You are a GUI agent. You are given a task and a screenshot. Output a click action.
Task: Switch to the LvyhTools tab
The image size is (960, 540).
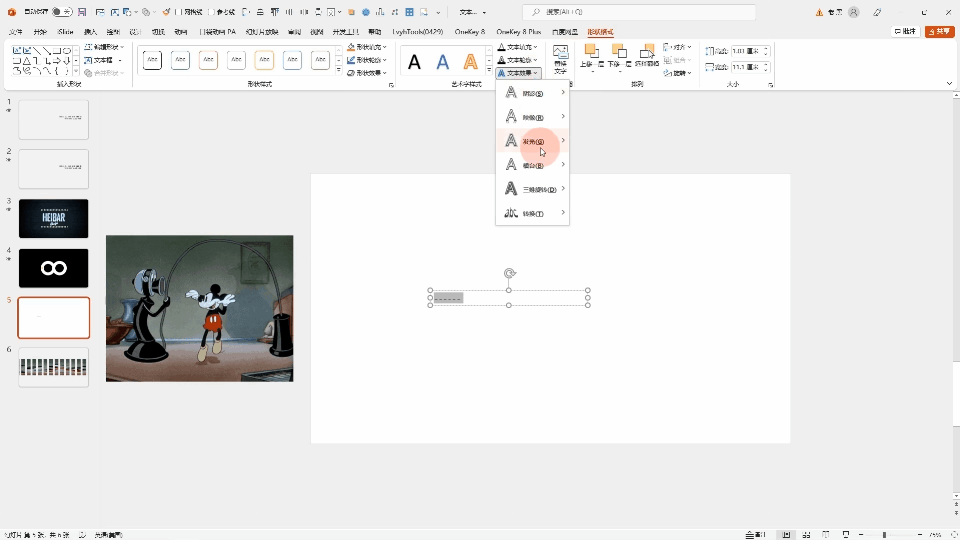[418, 32]
